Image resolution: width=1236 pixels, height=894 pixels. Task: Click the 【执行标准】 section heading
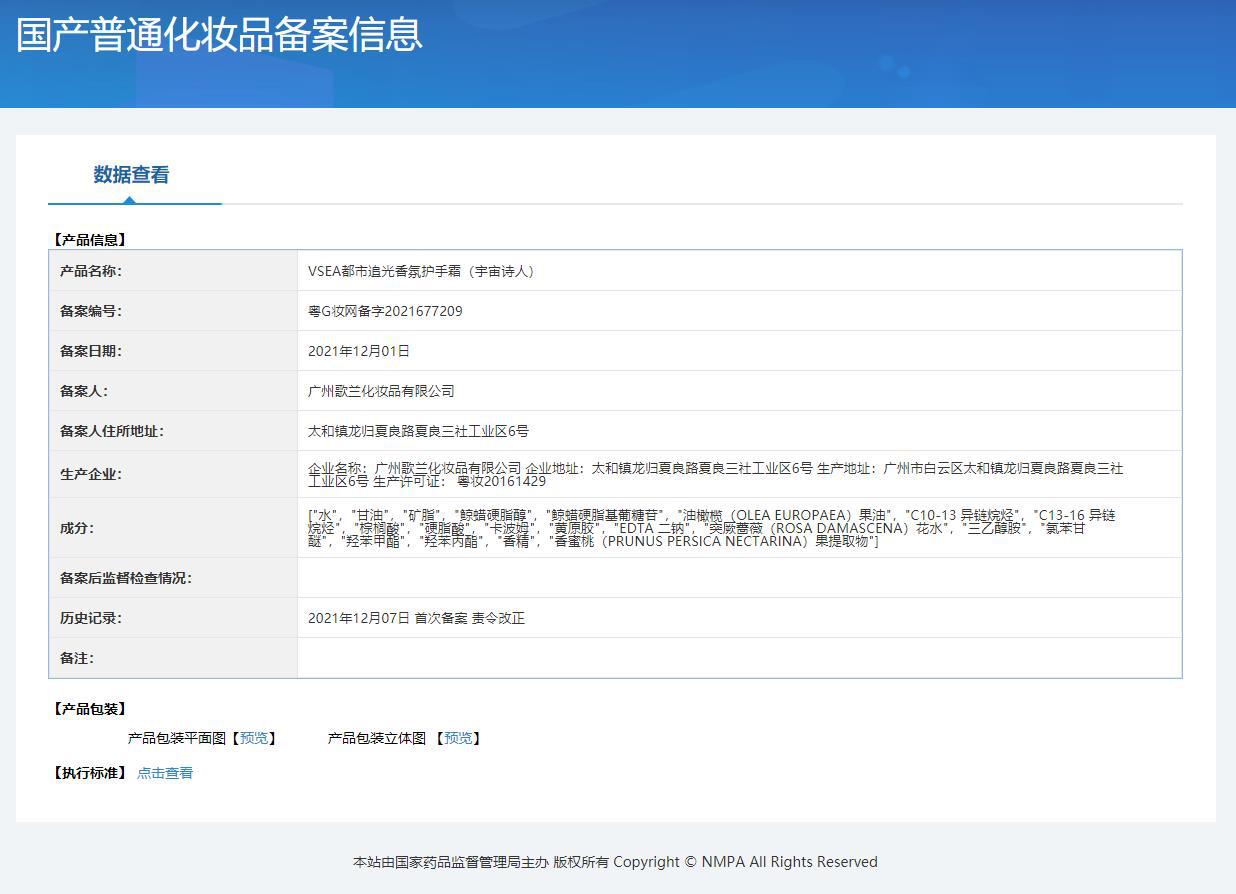point(90,773)
